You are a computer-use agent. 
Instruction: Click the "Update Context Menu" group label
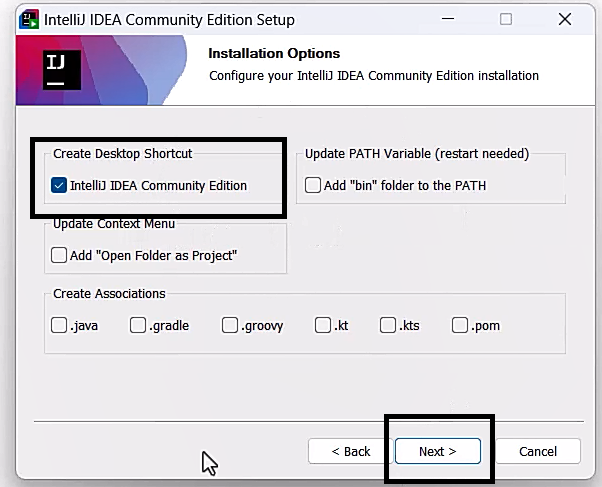[114, 224]
